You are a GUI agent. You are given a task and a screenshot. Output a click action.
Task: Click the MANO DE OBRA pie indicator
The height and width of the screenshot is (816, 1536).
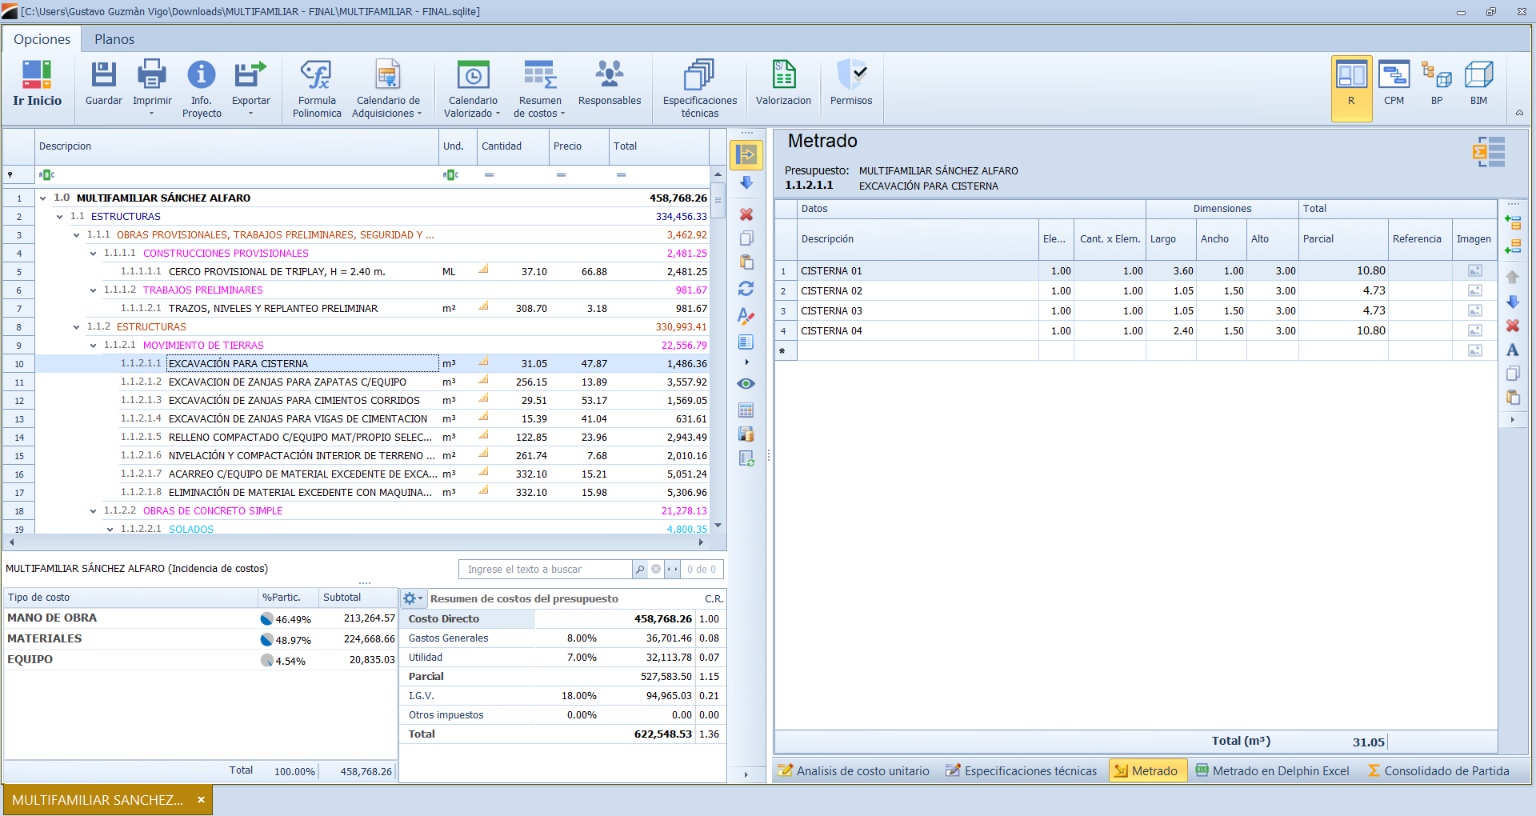(267, 619)
